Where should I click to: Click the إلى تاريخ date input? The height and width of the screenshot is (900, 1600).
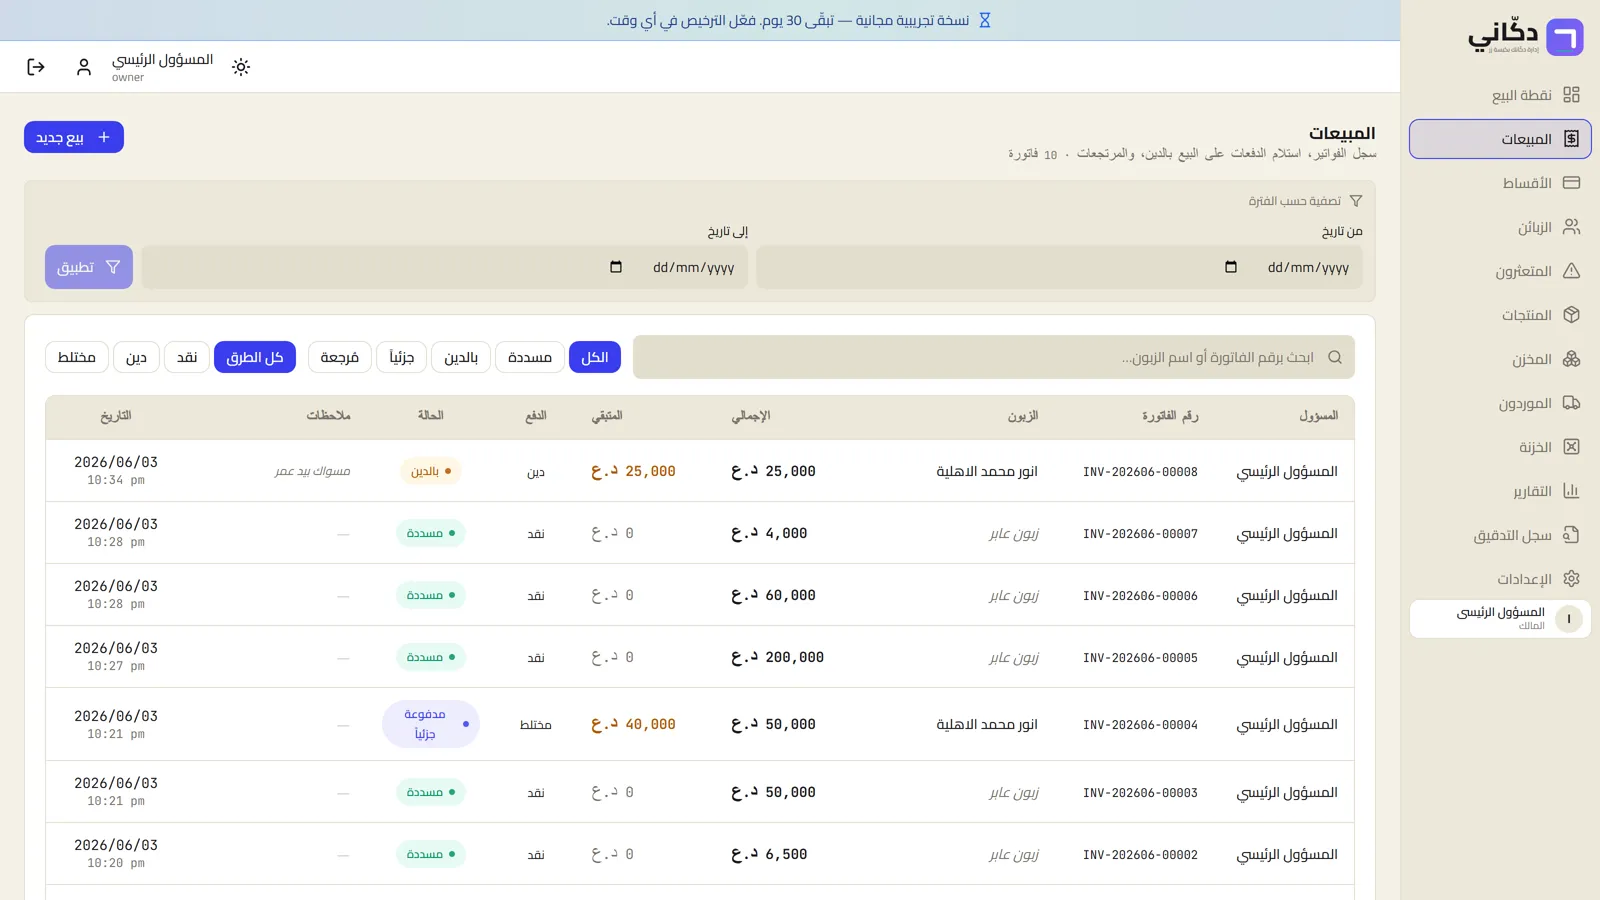pyautogui.click(x=445, y=267)
